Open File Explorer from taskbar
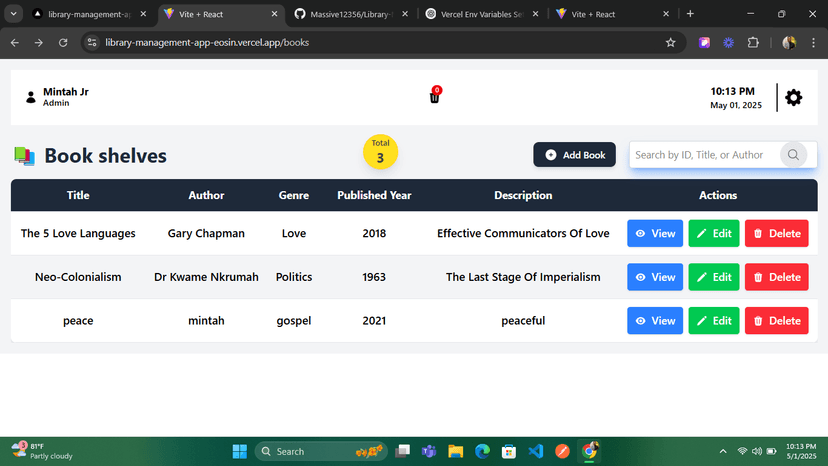Viewport: 828px width, 466px height. click(x=456, y=451)
